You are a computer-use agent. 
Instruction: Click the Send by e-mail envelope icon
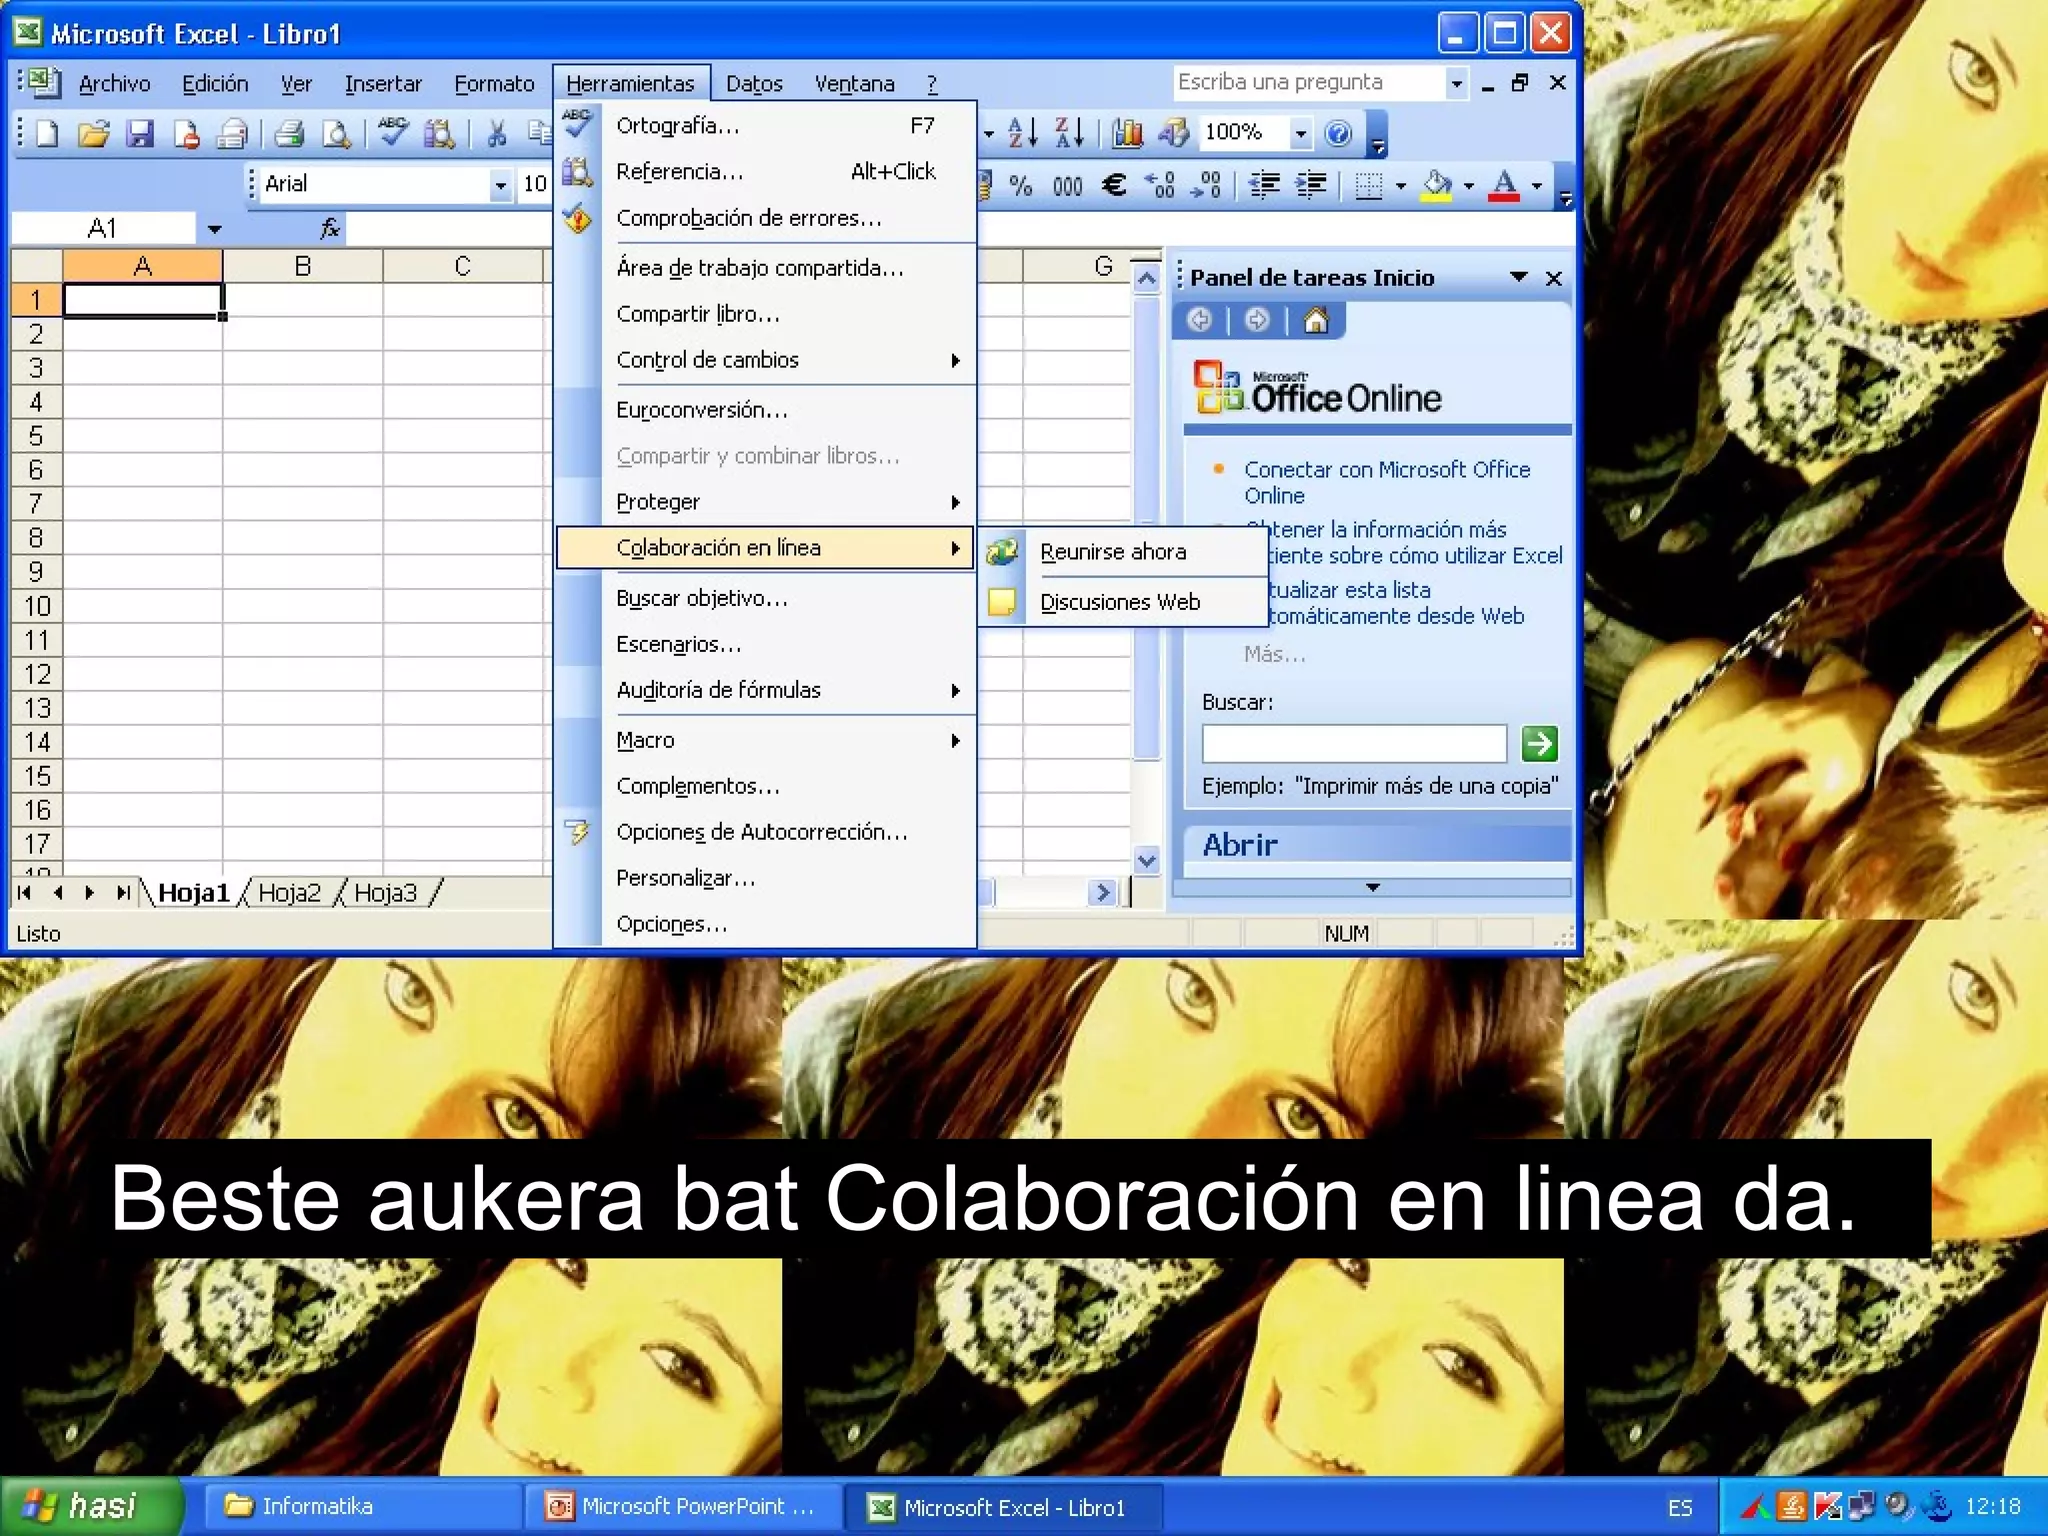tap(233, 133)
